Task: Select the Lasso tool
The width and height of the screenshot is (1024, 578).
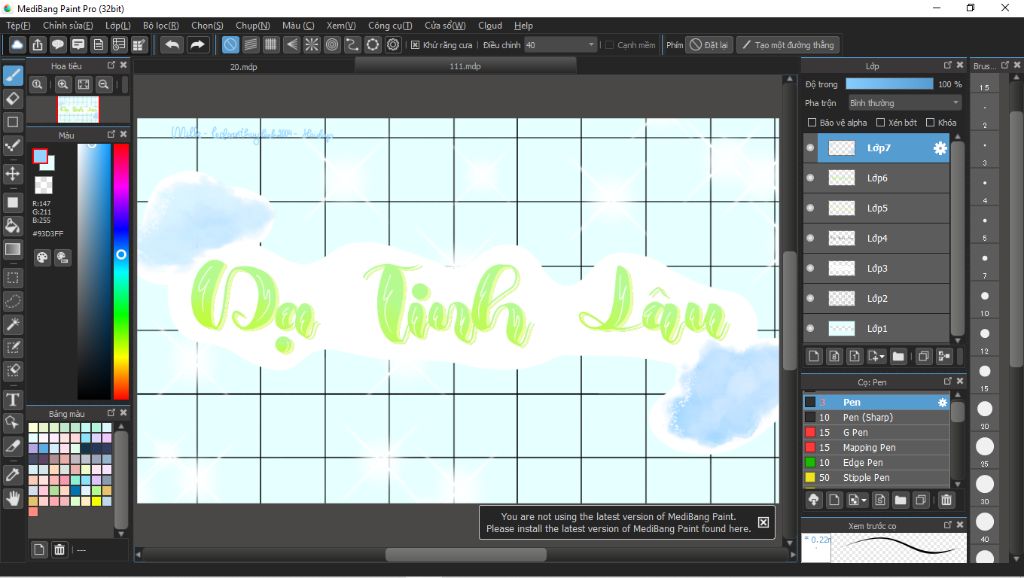Action: pos(12,301)
